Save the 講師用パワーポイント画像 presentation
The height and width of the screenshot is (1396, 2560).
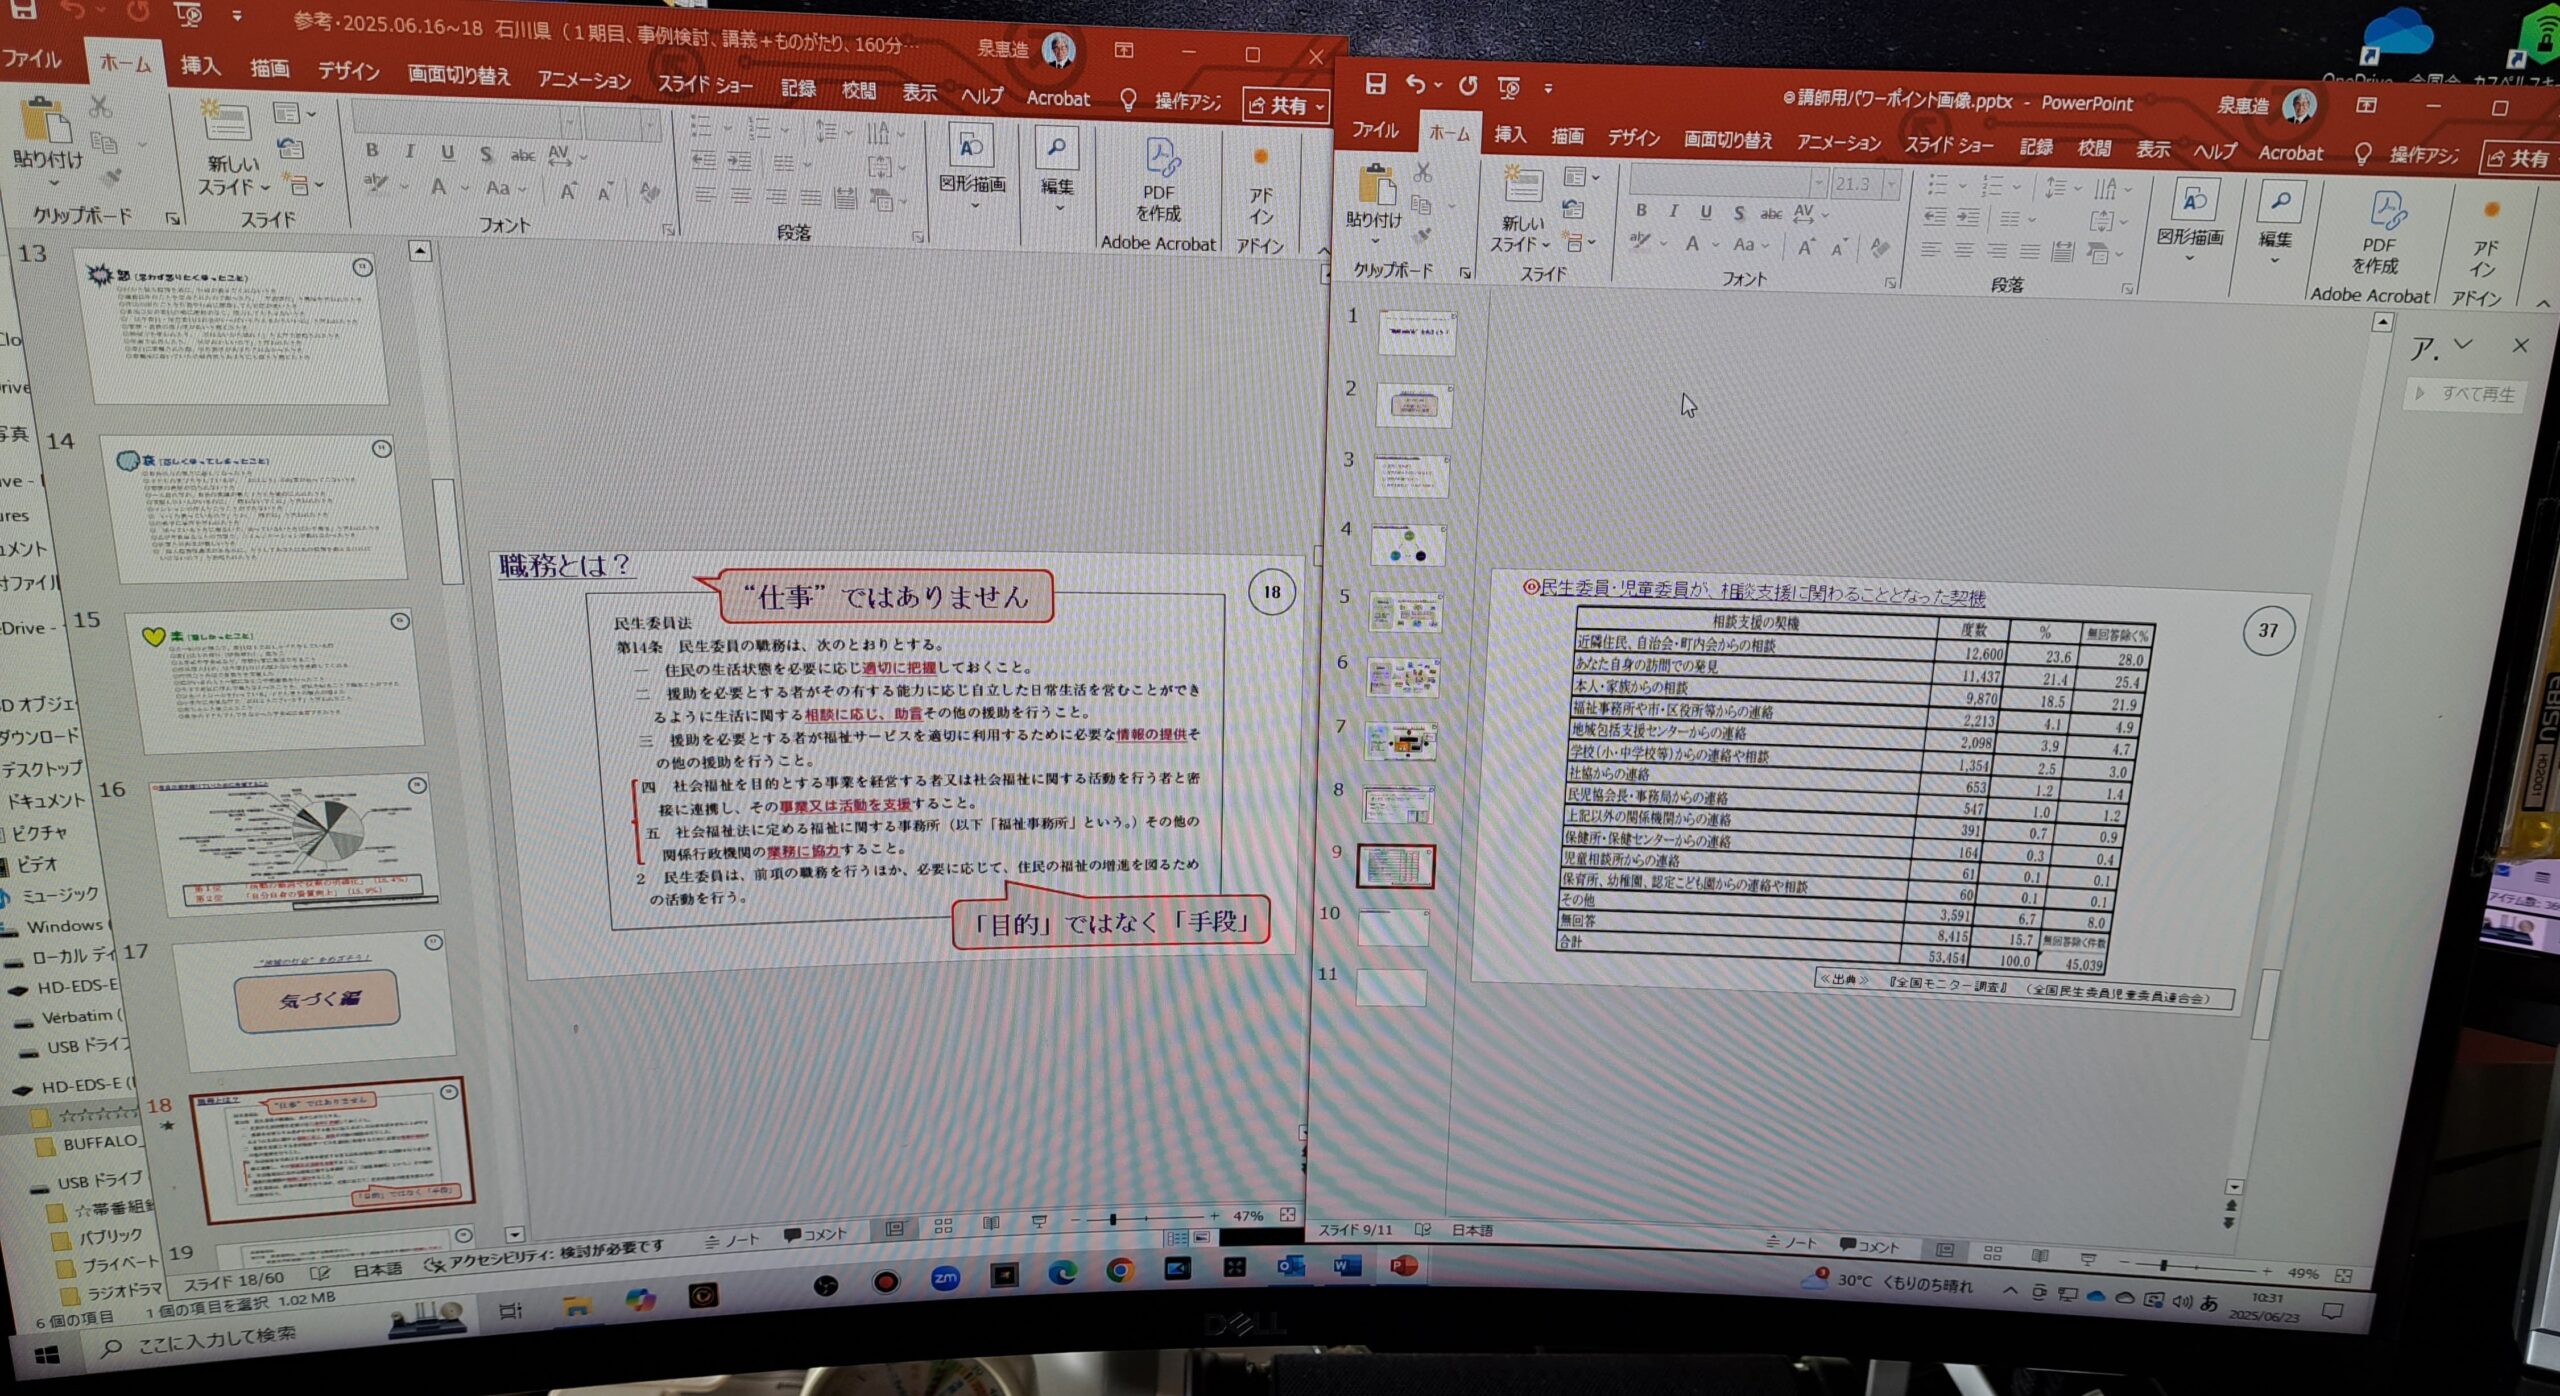coord(1376,84)
